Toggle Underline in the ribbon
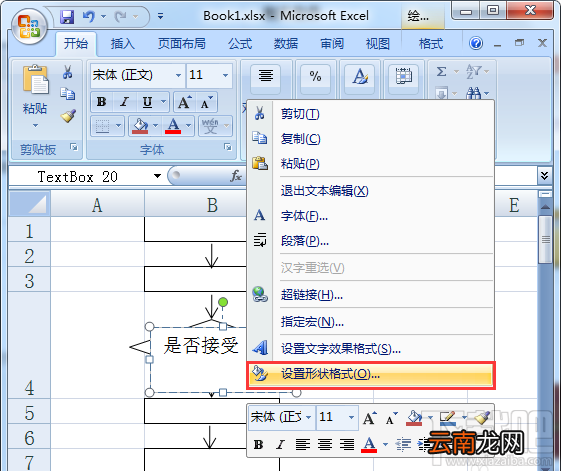 tap(147, 102)
